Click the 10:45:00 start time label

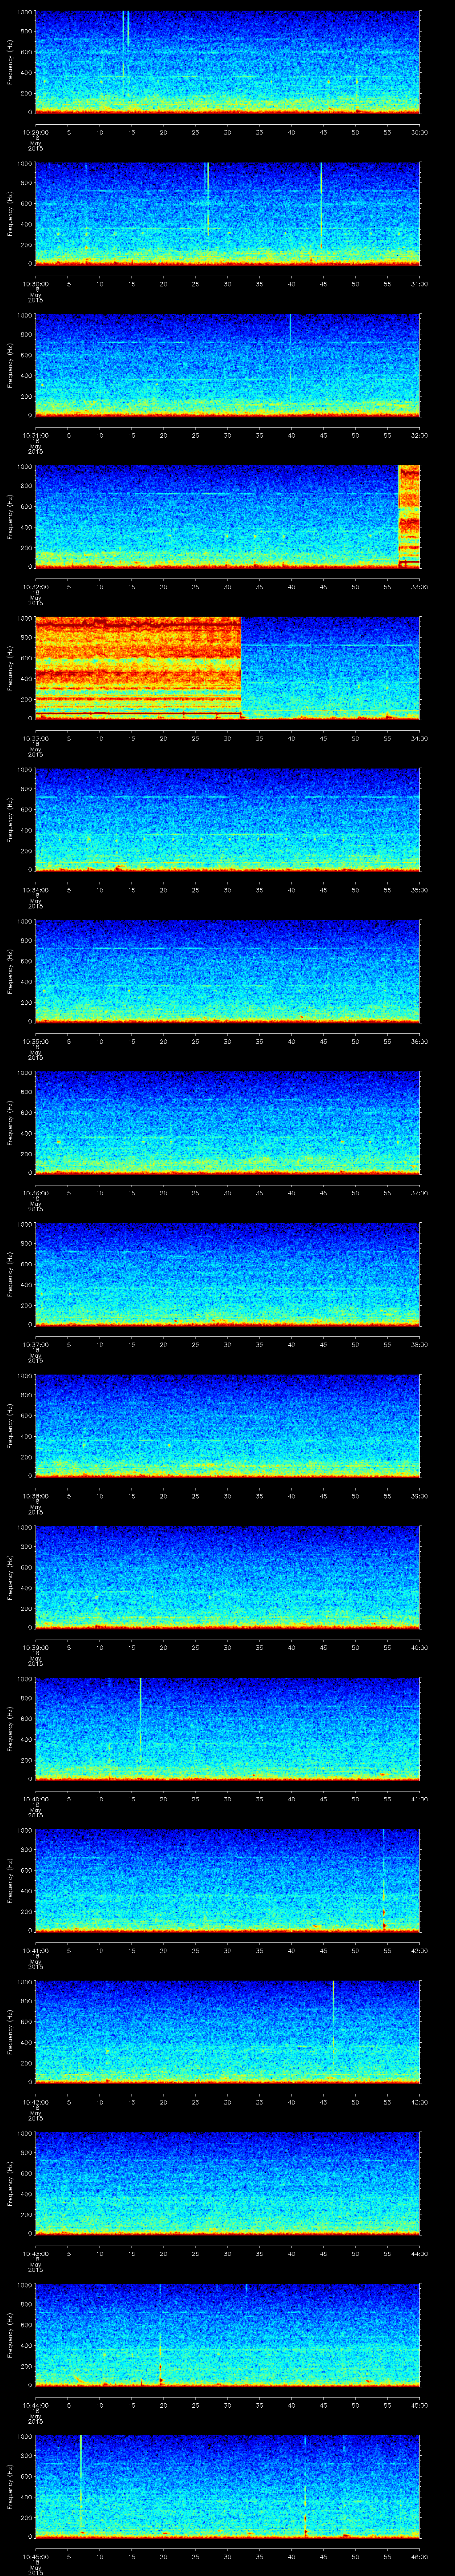[x=35, y=2556]
